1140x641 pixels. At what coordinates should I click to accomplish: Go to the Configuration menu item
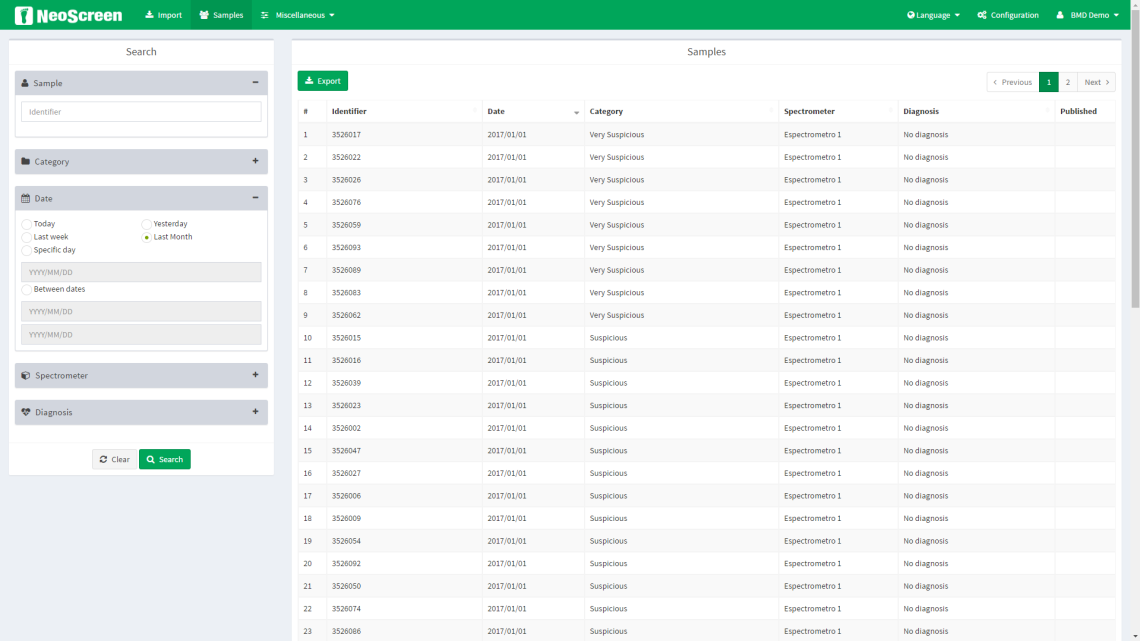tap(1008, 15)
